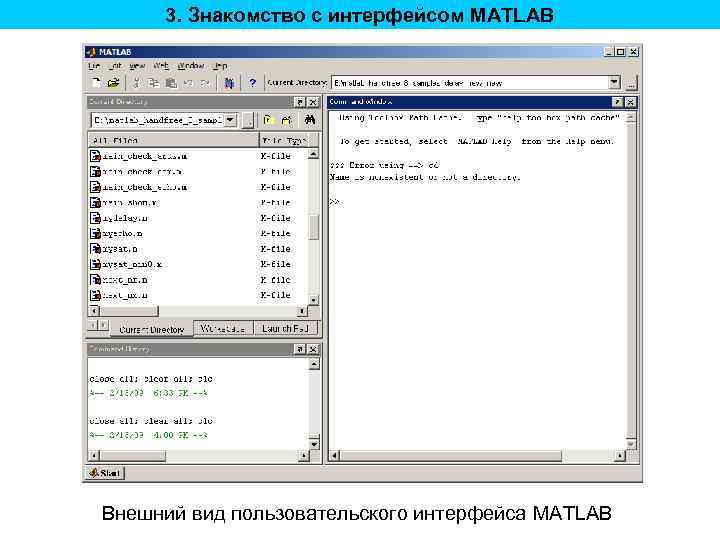720x540 pixels.
Task: Expand the path dropdown in Current Directory panel
Action: [x=231, y=120]
